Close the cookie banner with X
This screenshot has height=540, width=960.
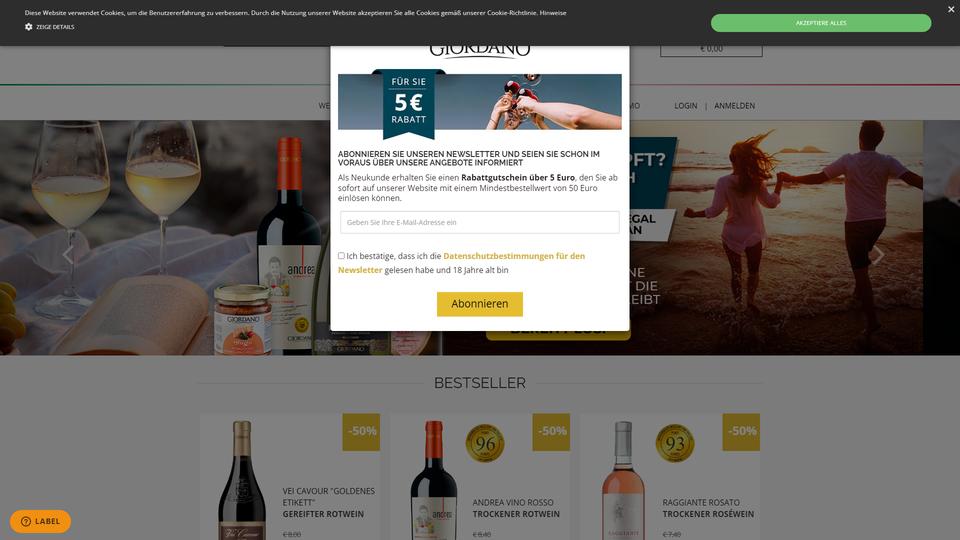[951, 9]
